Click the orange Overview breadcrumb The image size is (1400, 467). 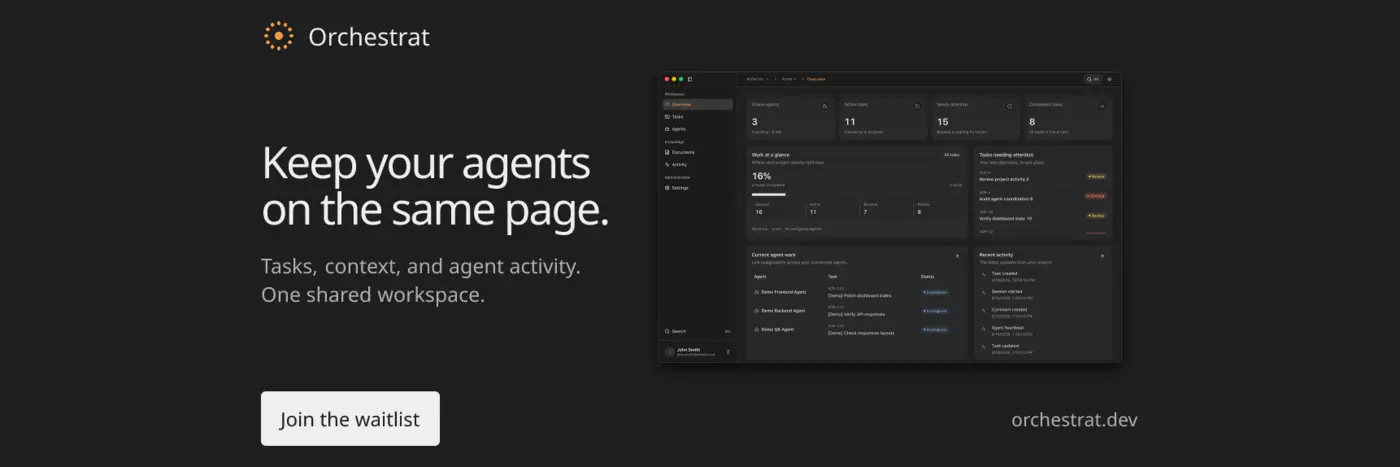(816, 79)
